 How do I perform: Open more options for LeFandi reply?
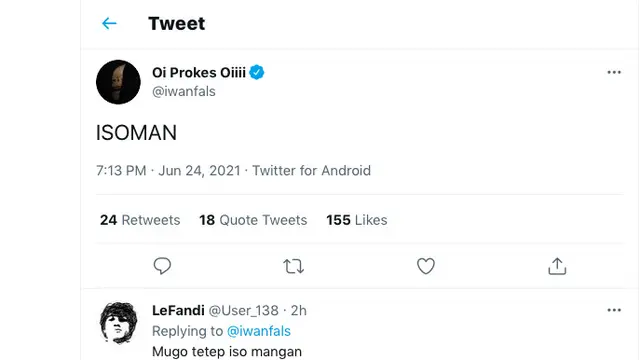tap(614, 310)
